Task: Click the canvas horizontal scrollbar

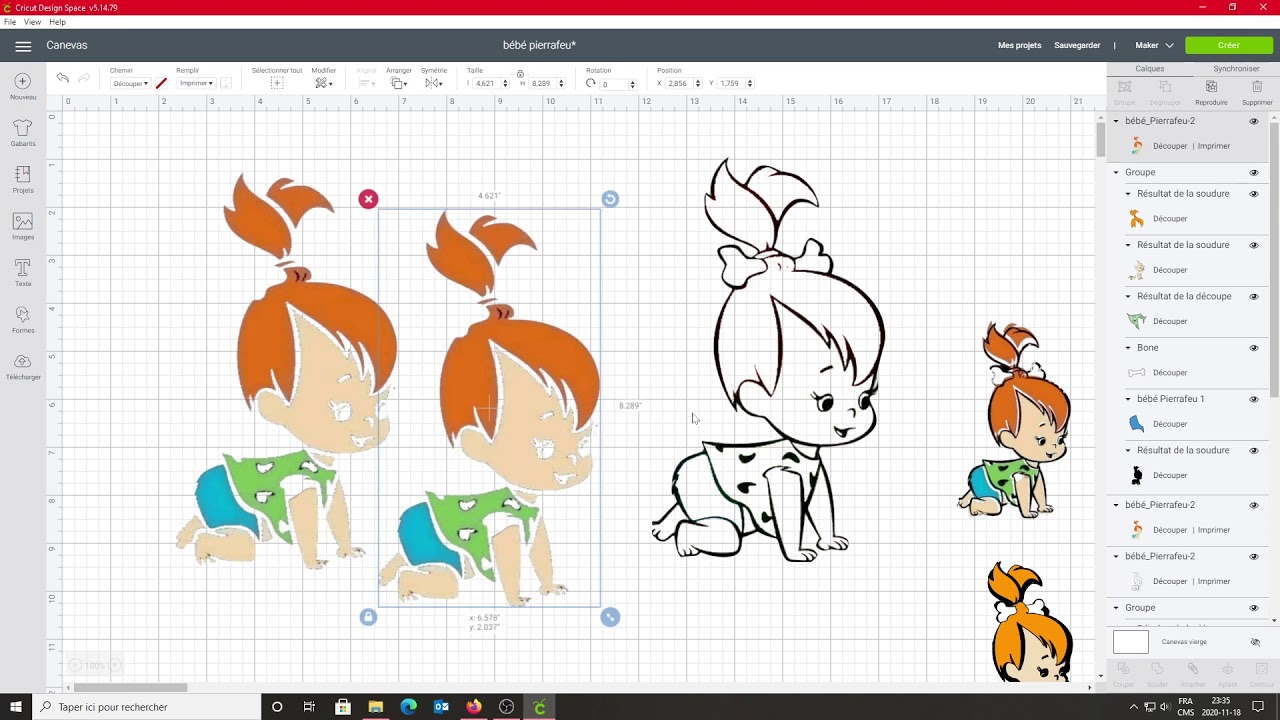Action: pyautogui.click(x=130, y=687)
